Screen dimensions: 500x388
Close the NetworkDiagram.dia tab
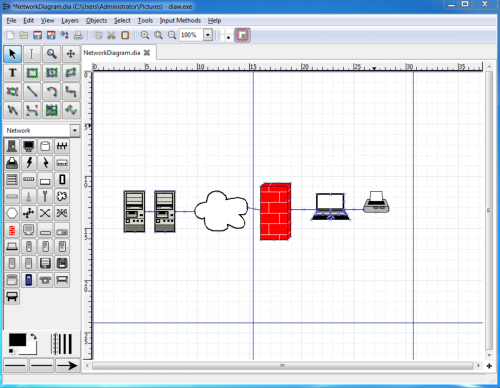coord(147,53)
